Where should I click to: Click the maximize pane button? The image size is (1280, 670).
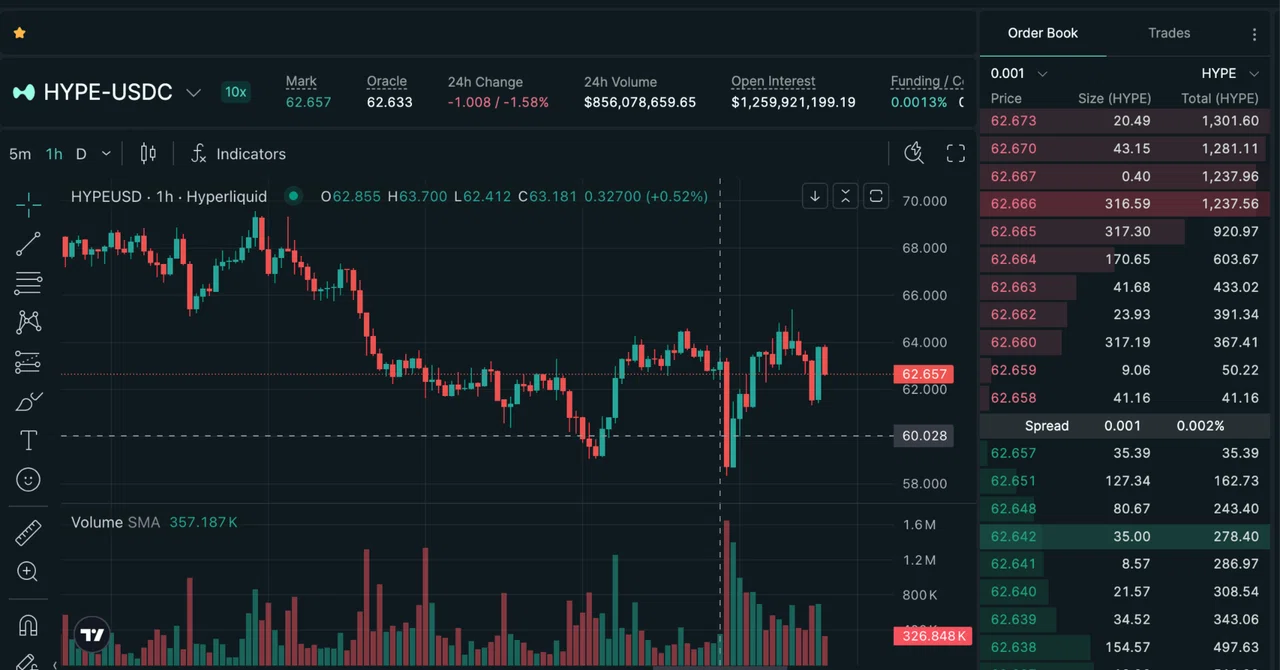point(876,196)
